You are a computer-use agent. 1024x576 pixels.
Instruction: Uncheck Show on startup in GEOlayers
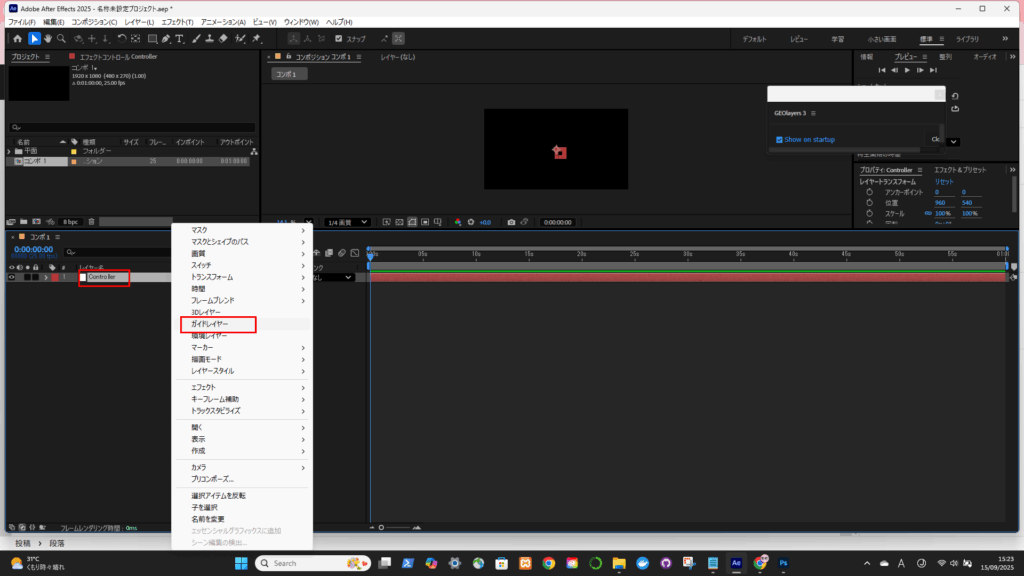click(780, 140)
